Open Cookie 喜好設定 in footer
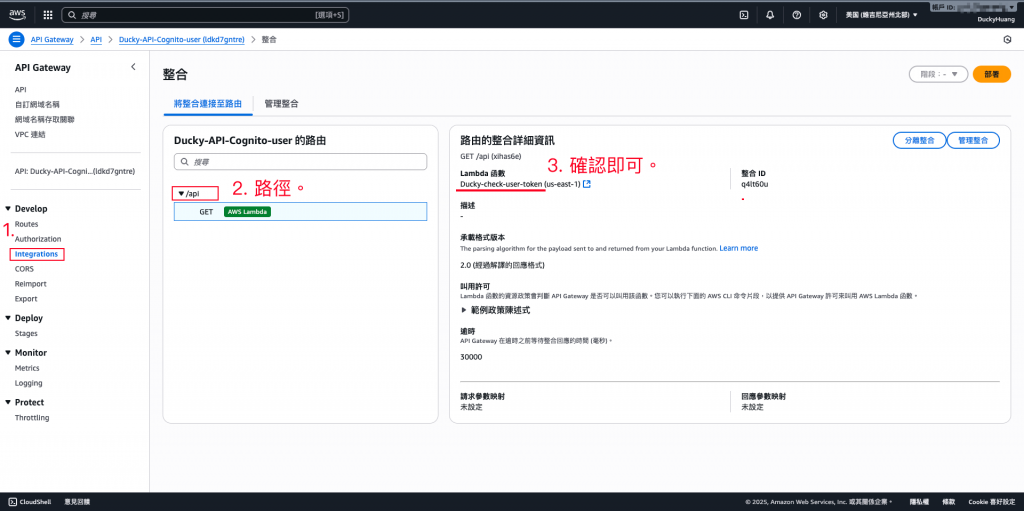The height and width of the screenshot is (511, 1024). 992,502
